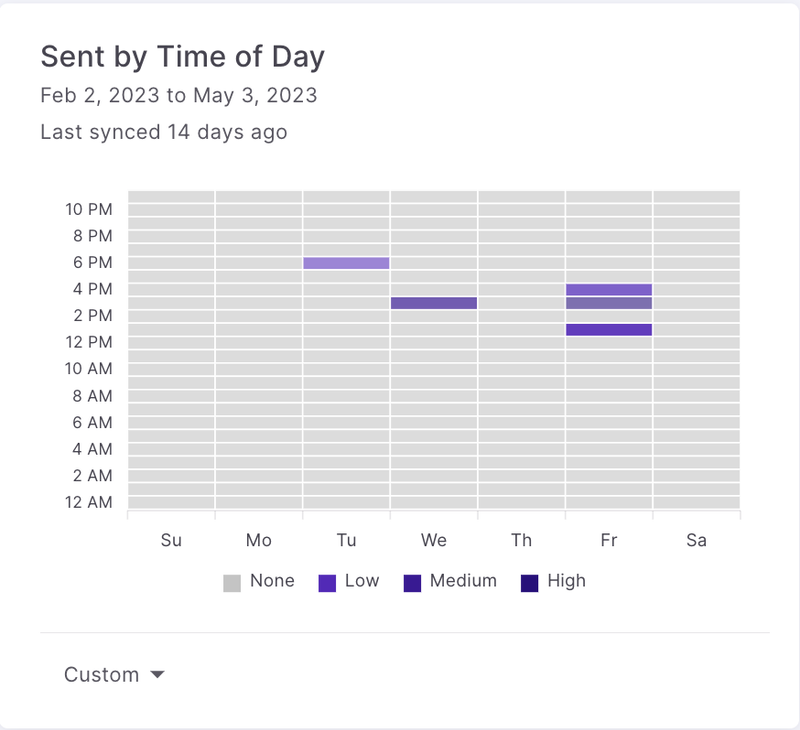This screenshot has width=800, height=730.
Task: Click the 12 AM time axis label
Action: click(89, 502)
